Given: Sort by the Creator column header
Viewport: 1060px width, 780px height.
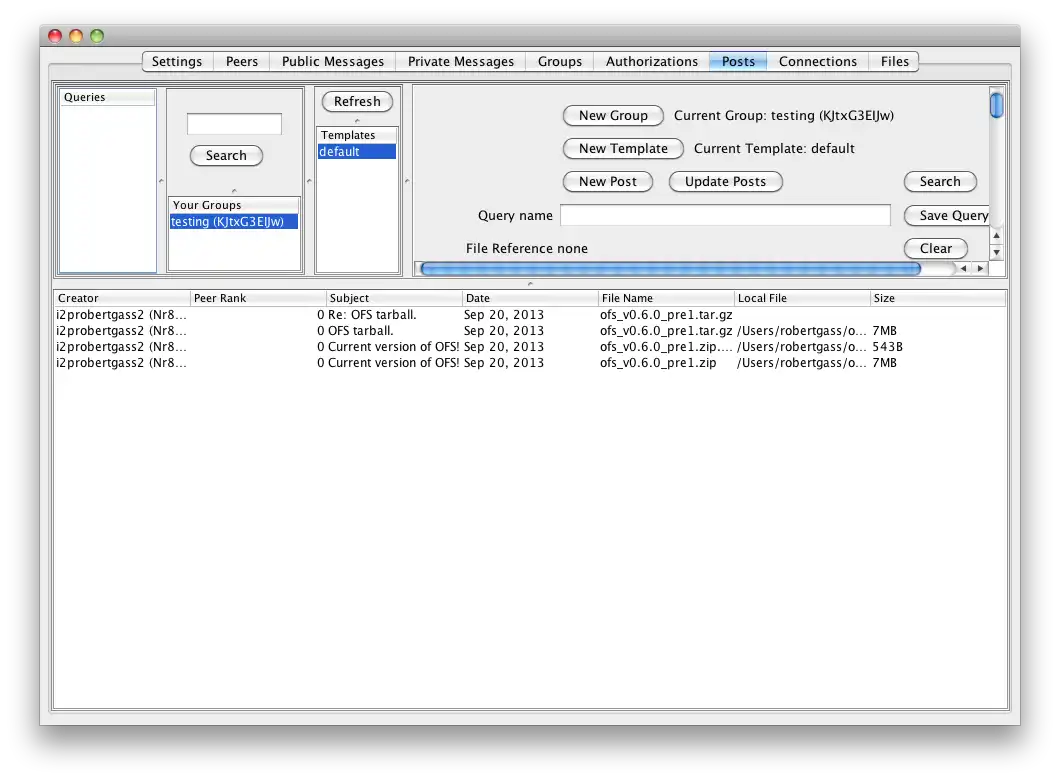Looking at the screenshot, I should [122, 298].
